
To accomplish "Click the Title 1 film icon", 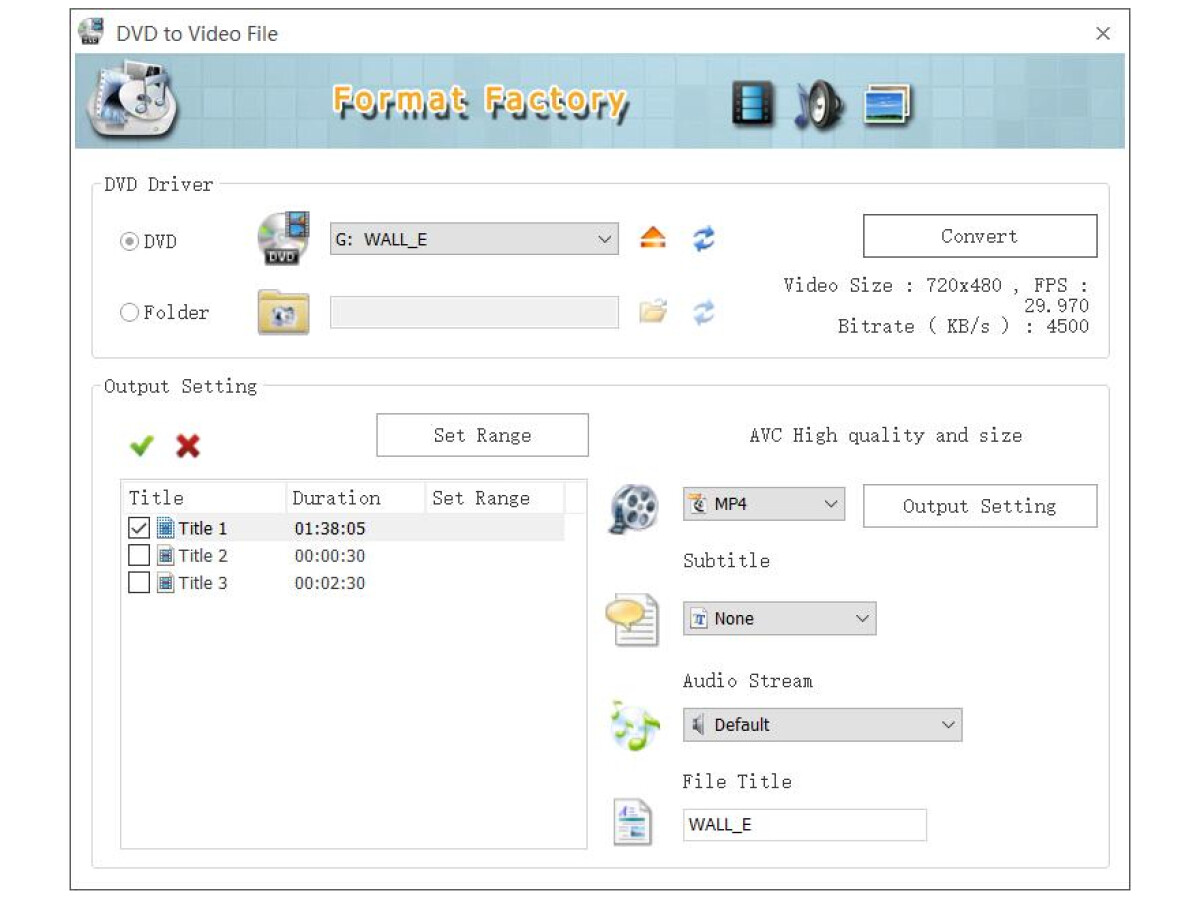I will pos(166,528).
